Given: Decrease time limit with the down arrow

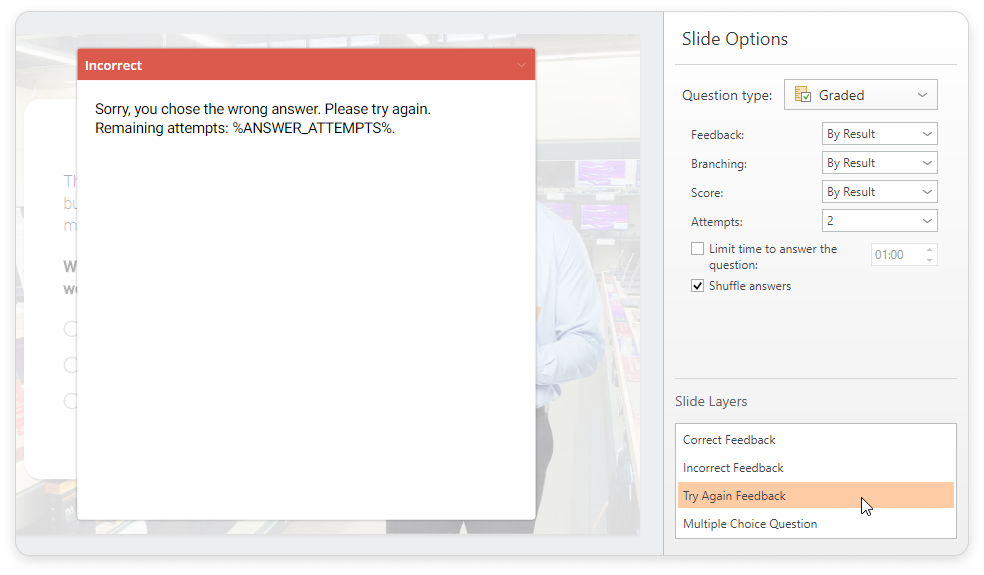Looking at the screenshot, I should (930, 260).
